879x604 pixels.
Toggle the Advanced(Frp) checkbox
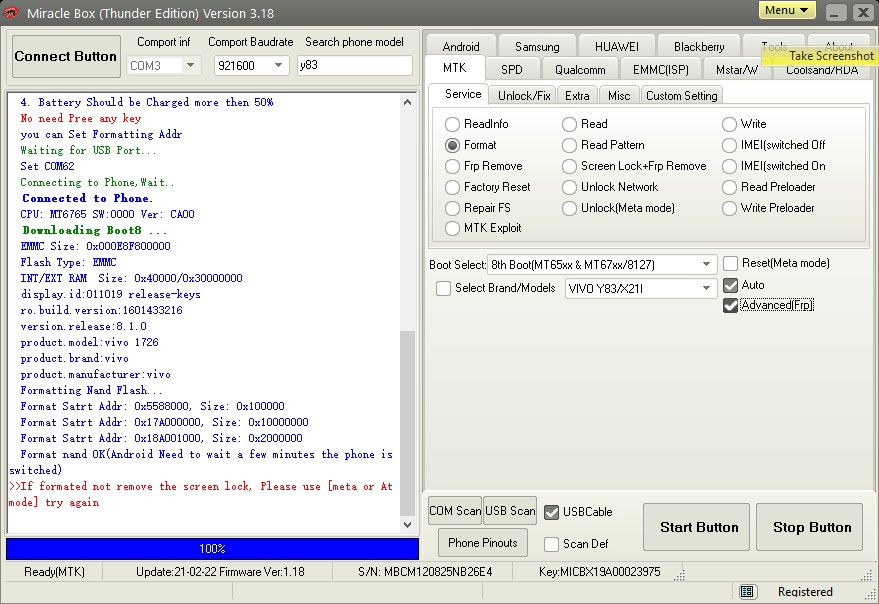(730, 305)
